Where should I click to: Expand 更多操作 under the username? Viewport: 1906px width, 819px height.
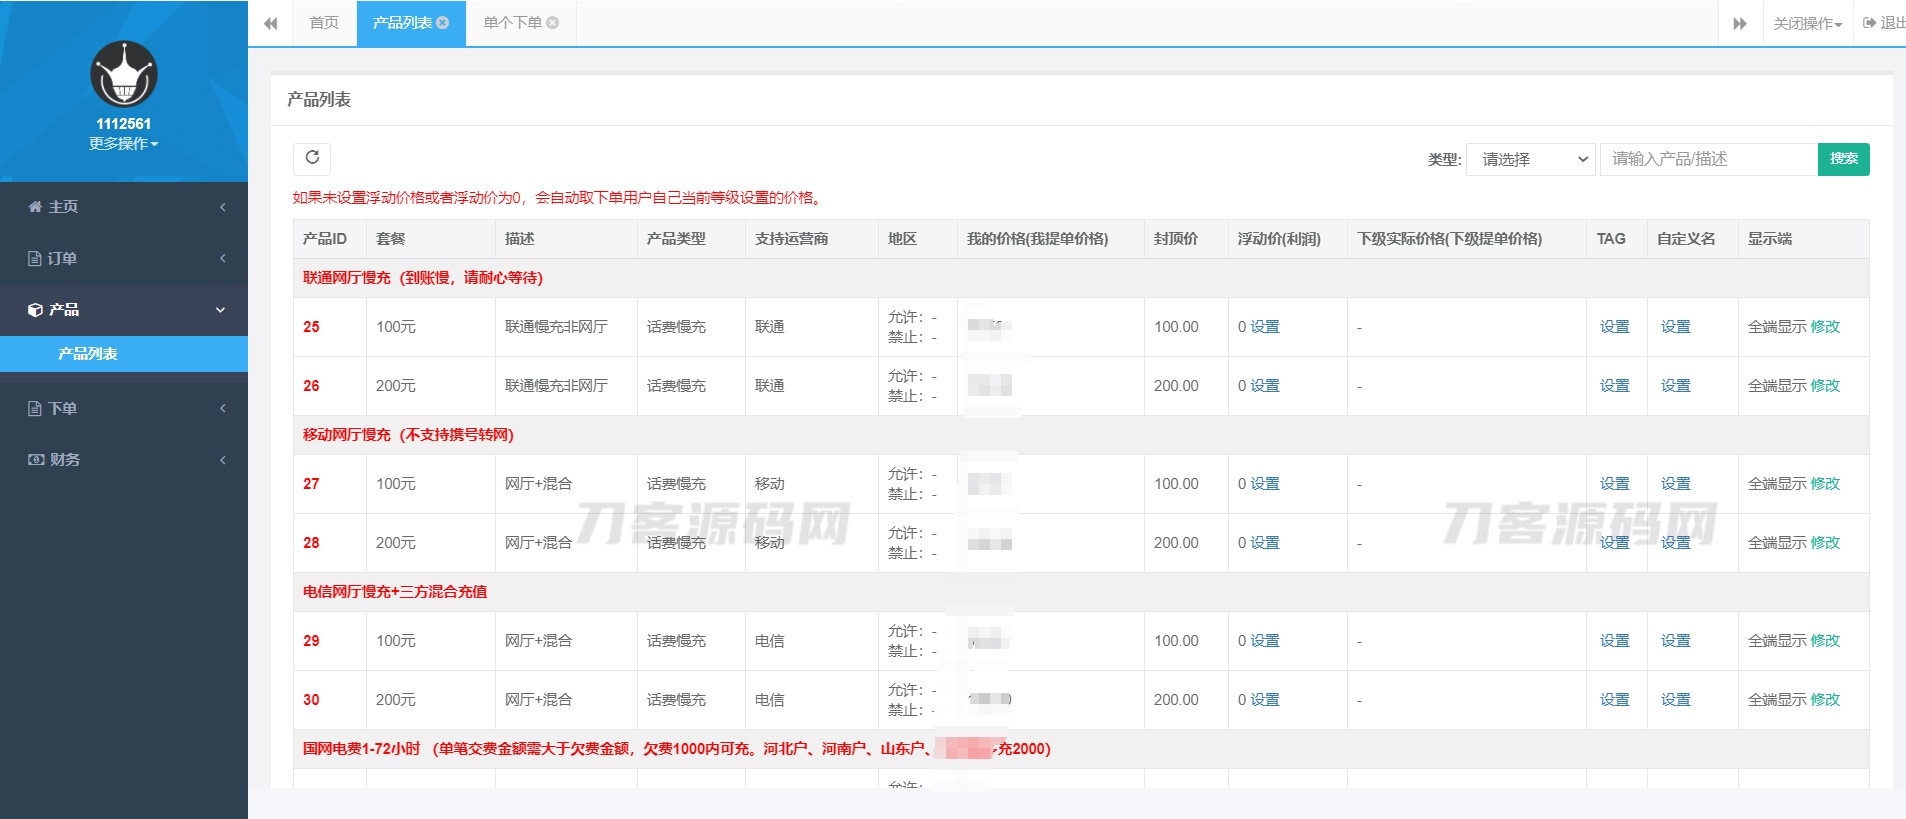(123, 144)
